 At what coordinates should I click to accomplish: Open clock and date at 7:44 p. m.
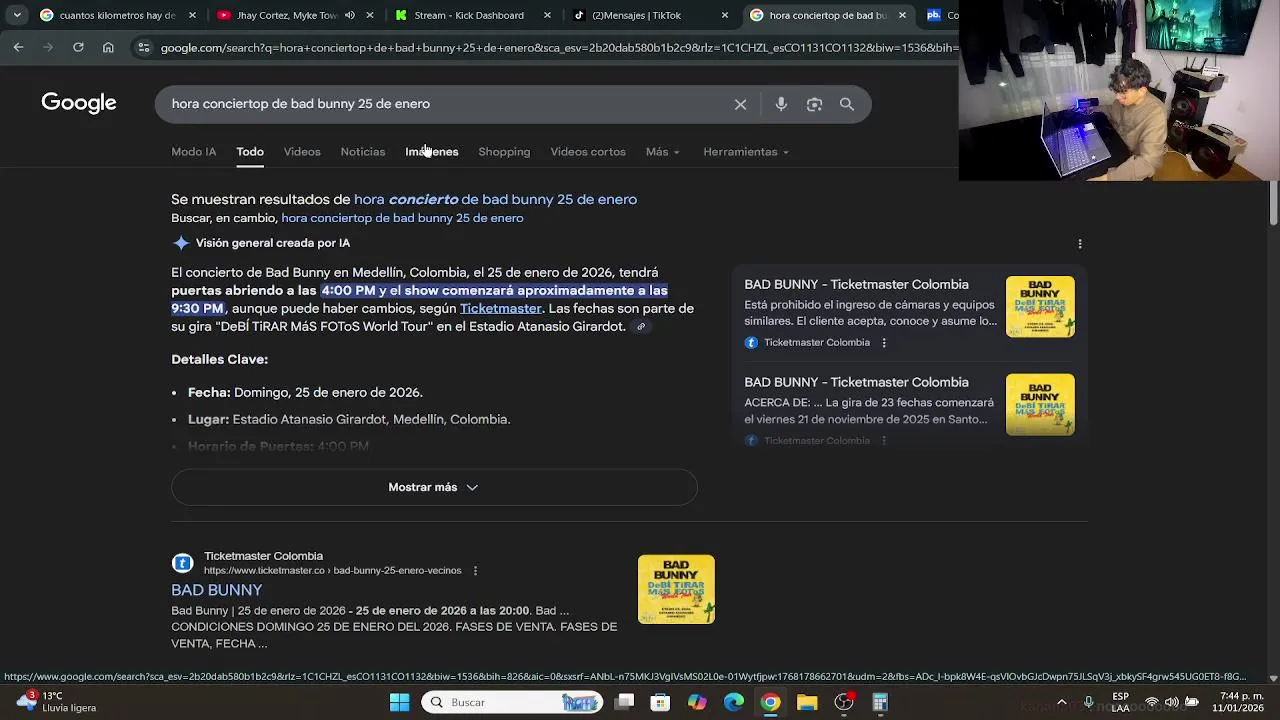click(x=1237, y=702)
